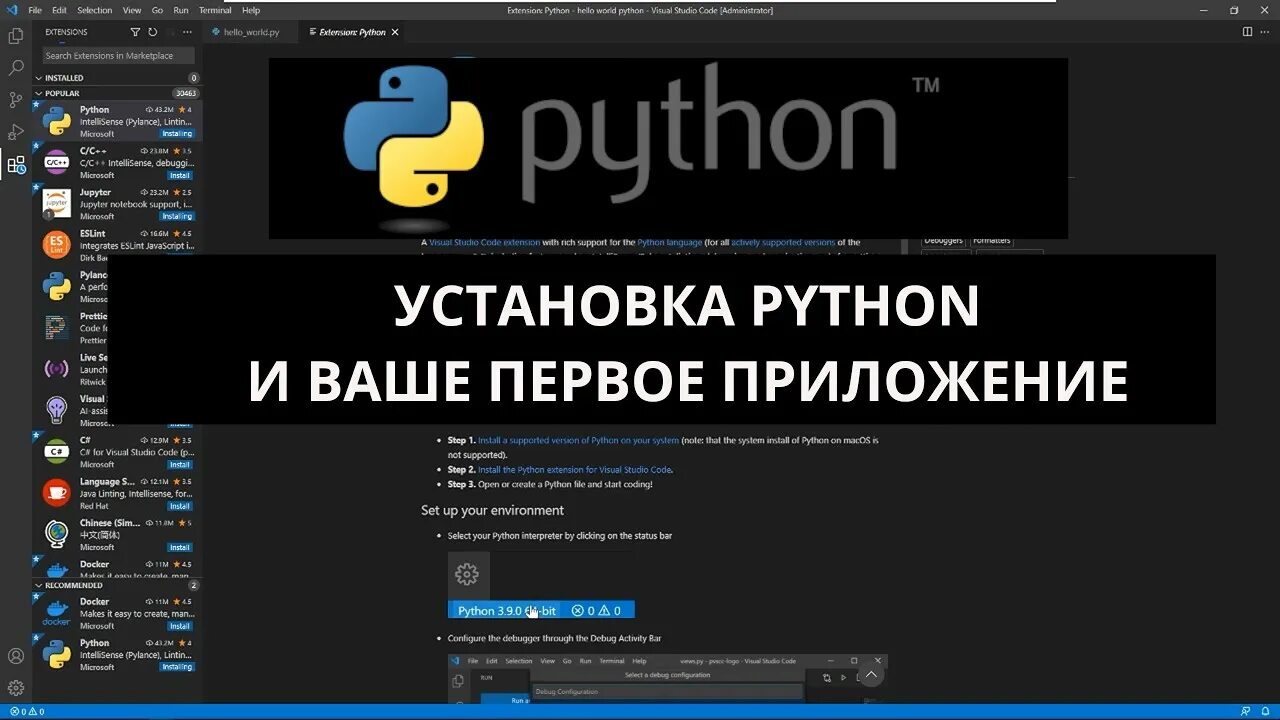Screen dimensions: 1280x720
Task: Open the Terminal menu
Action: (215, 10)
